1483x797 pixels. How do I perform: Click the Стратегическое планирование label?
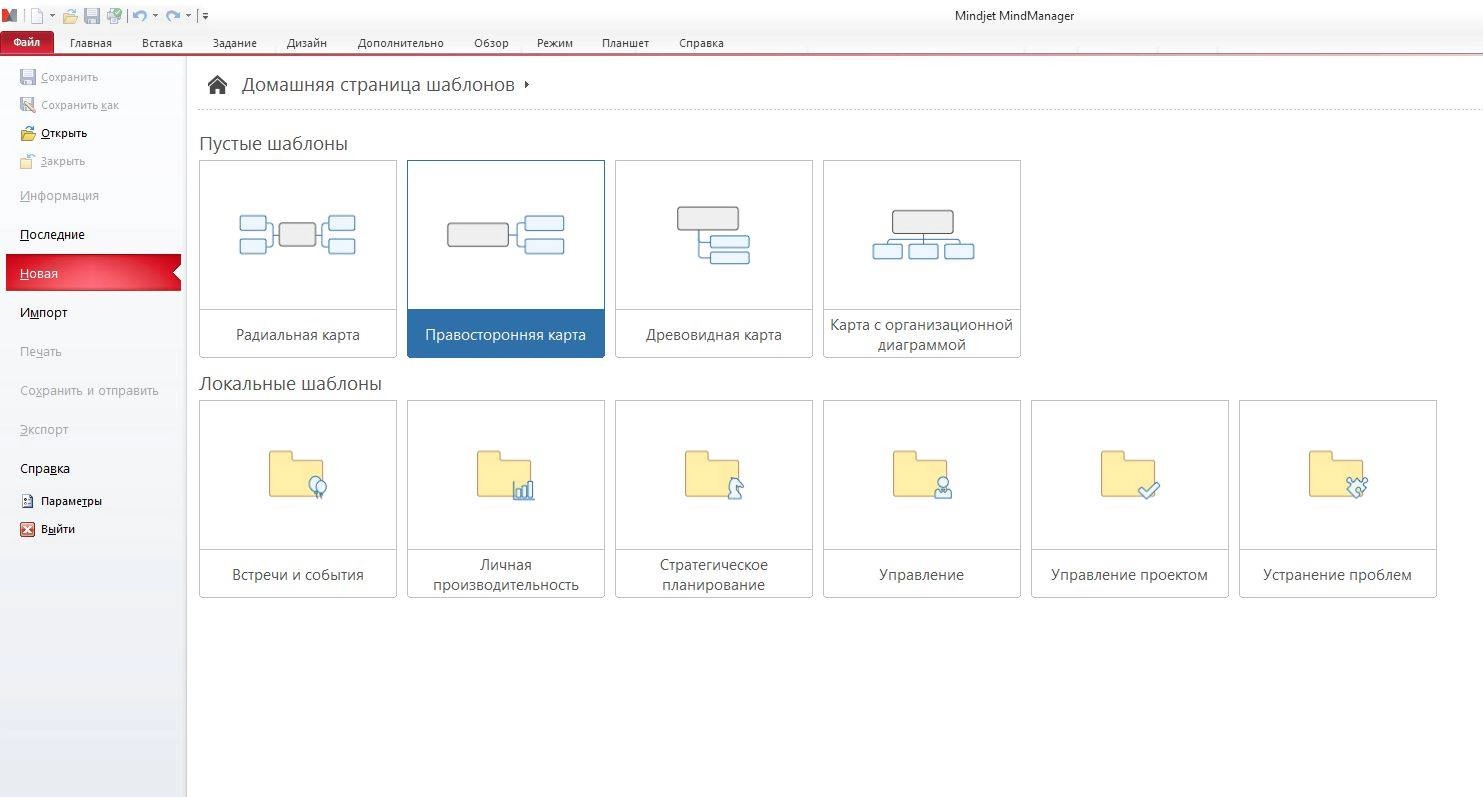click(x=714, y=575)
